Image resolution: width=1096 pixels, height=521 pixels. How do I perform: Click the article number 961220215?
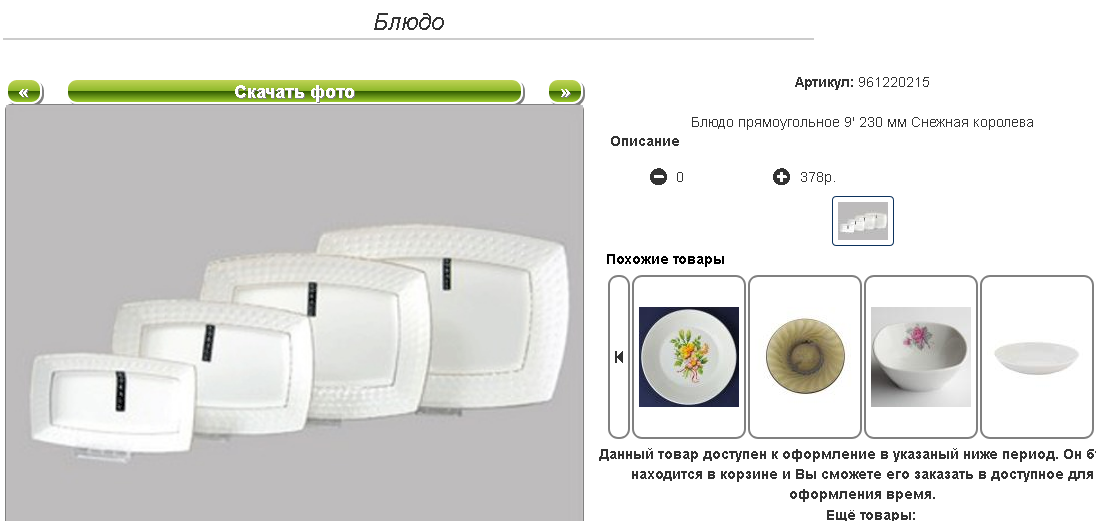coord(893,83)
